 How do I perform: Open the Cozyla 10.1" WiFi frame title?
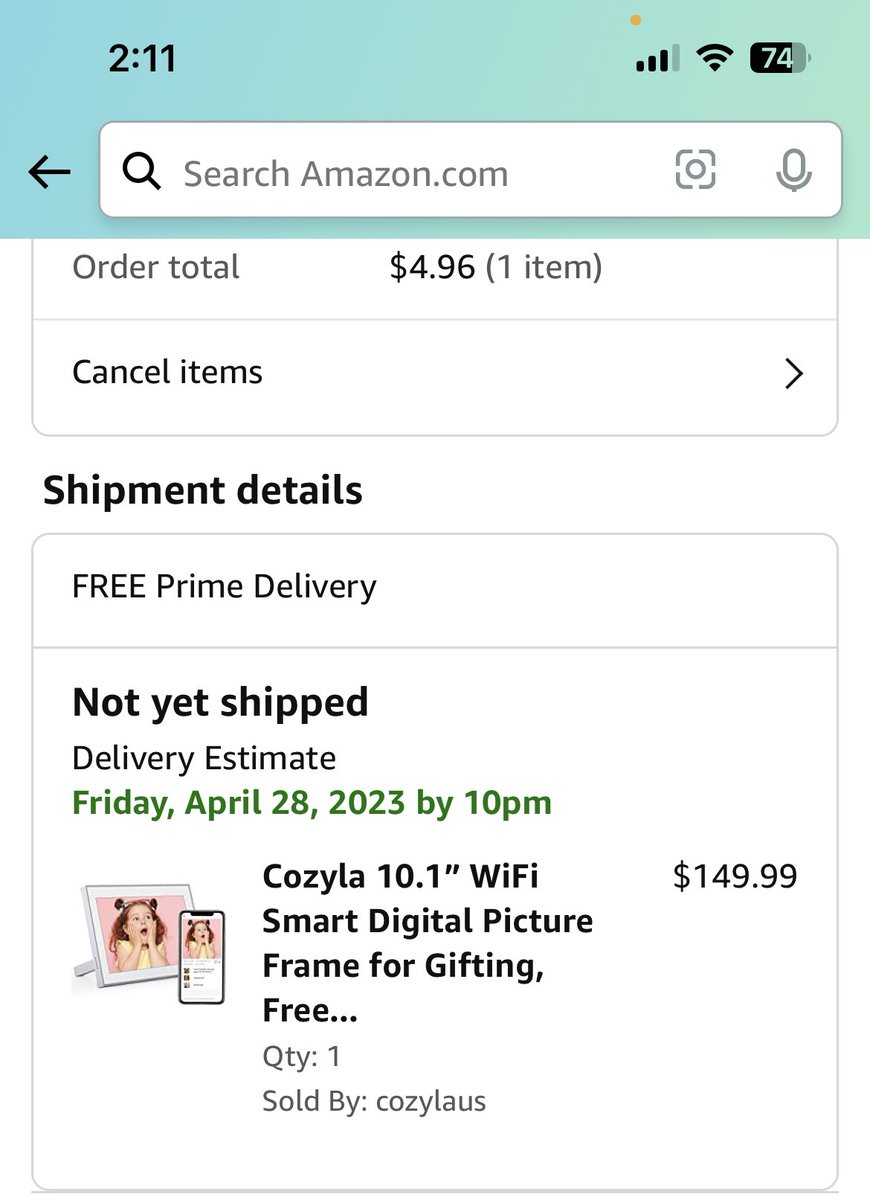(x=427, y=943)
